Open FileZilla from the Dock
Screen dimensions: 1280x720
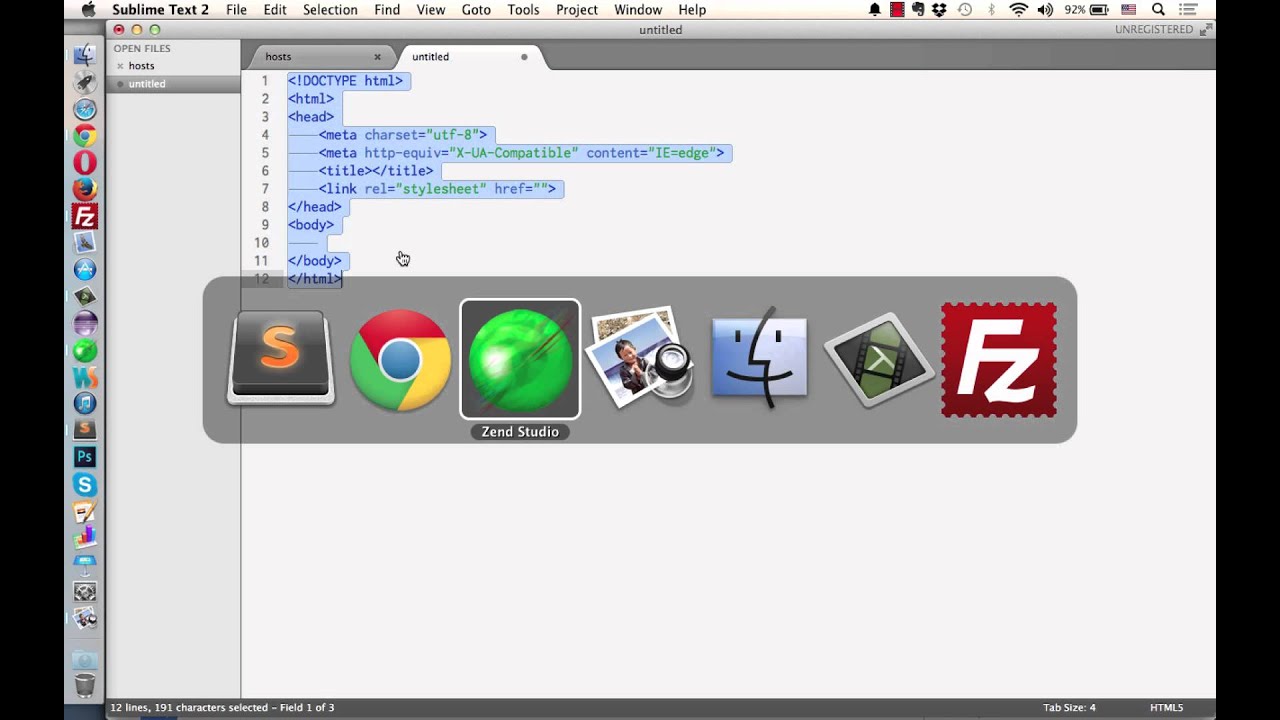click(85, 216)
